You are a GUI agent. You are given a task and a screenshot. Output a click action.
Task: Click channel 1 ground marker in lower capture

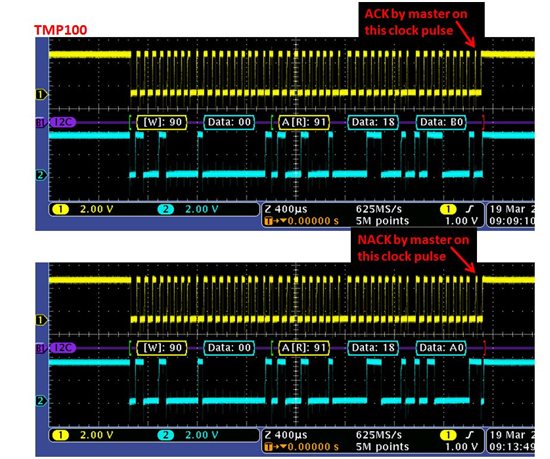coord(41,320)
